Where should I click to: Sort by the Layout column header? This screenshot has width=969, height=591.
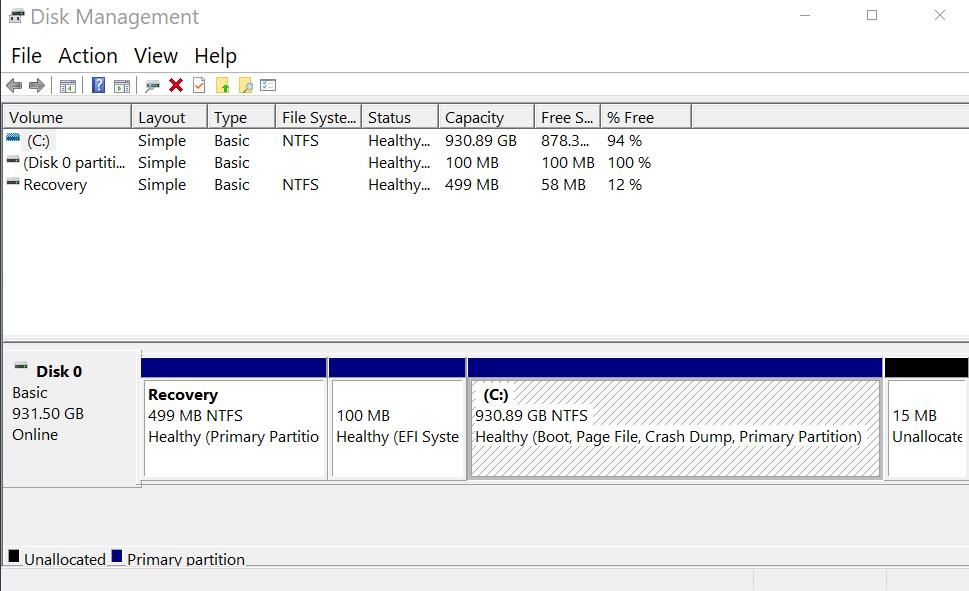point(169,117)
